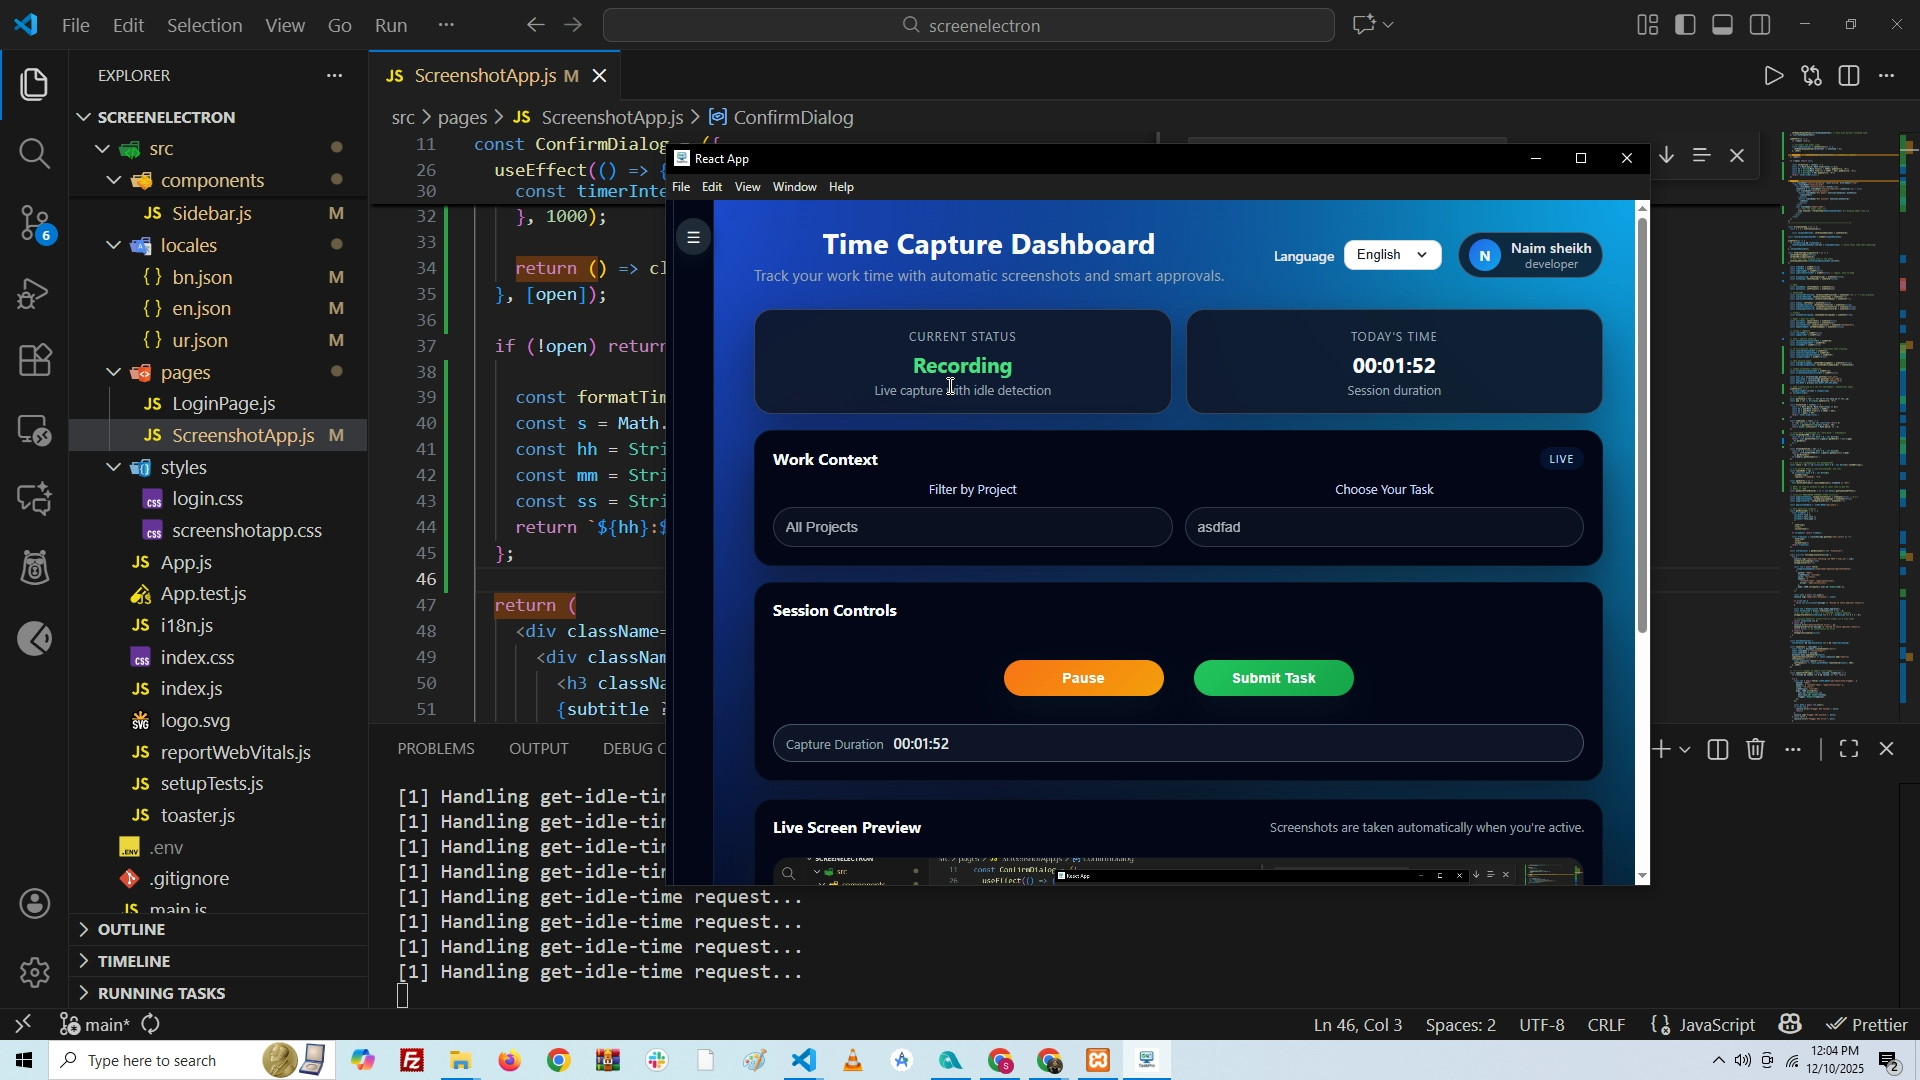1920x1080 pixels.
Task: Toggle the bottom panel layout icon
Action: click(1722, 25)
